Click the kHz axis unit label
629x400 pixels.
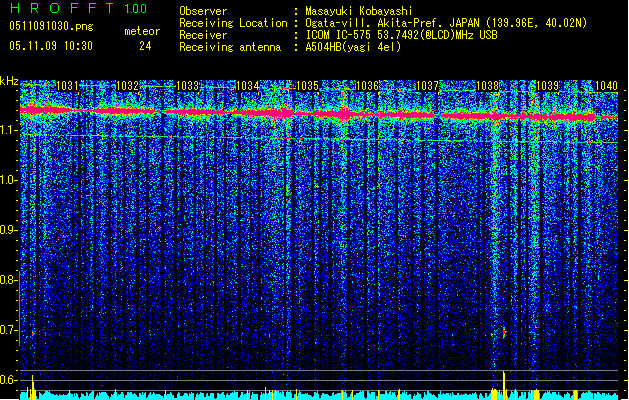(x=9, y=81)
